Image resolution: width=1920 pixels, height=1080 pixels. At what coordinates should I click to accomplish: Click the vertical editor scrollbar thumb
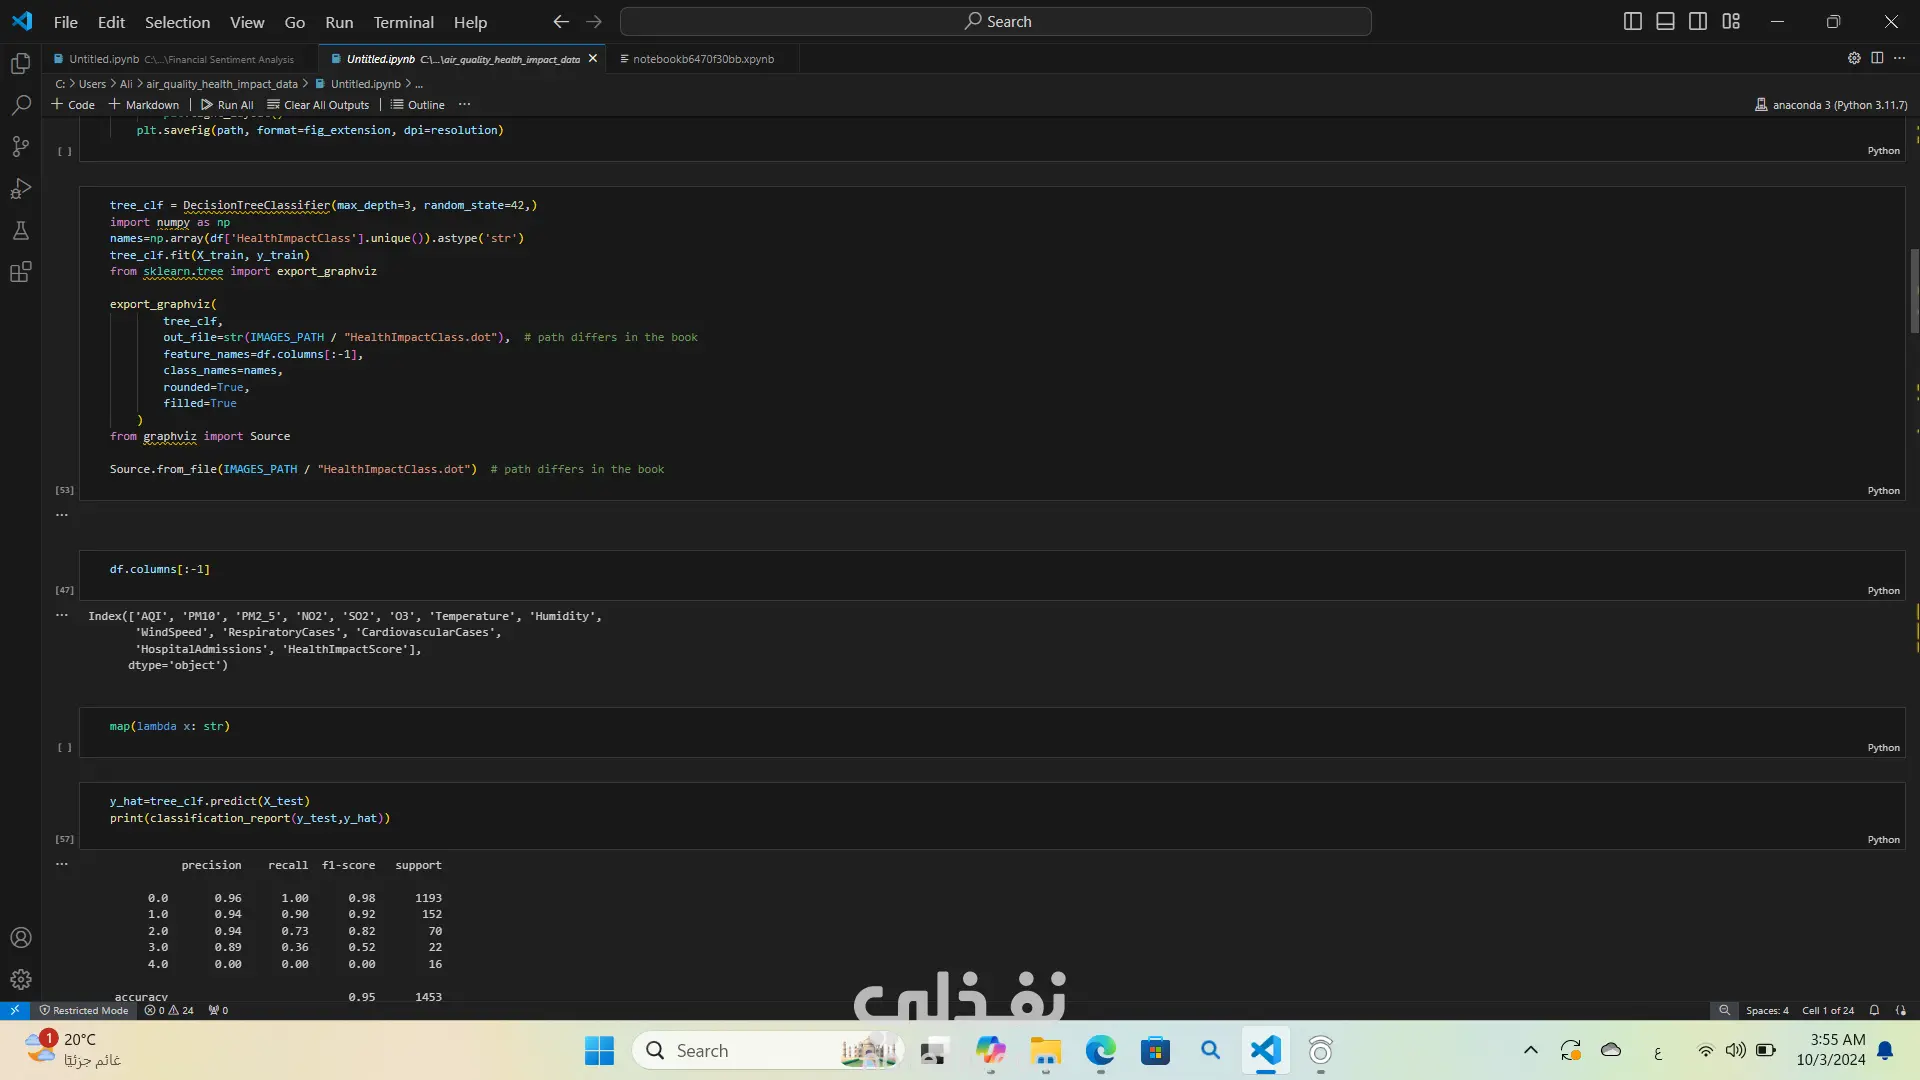click(1914, 290)
